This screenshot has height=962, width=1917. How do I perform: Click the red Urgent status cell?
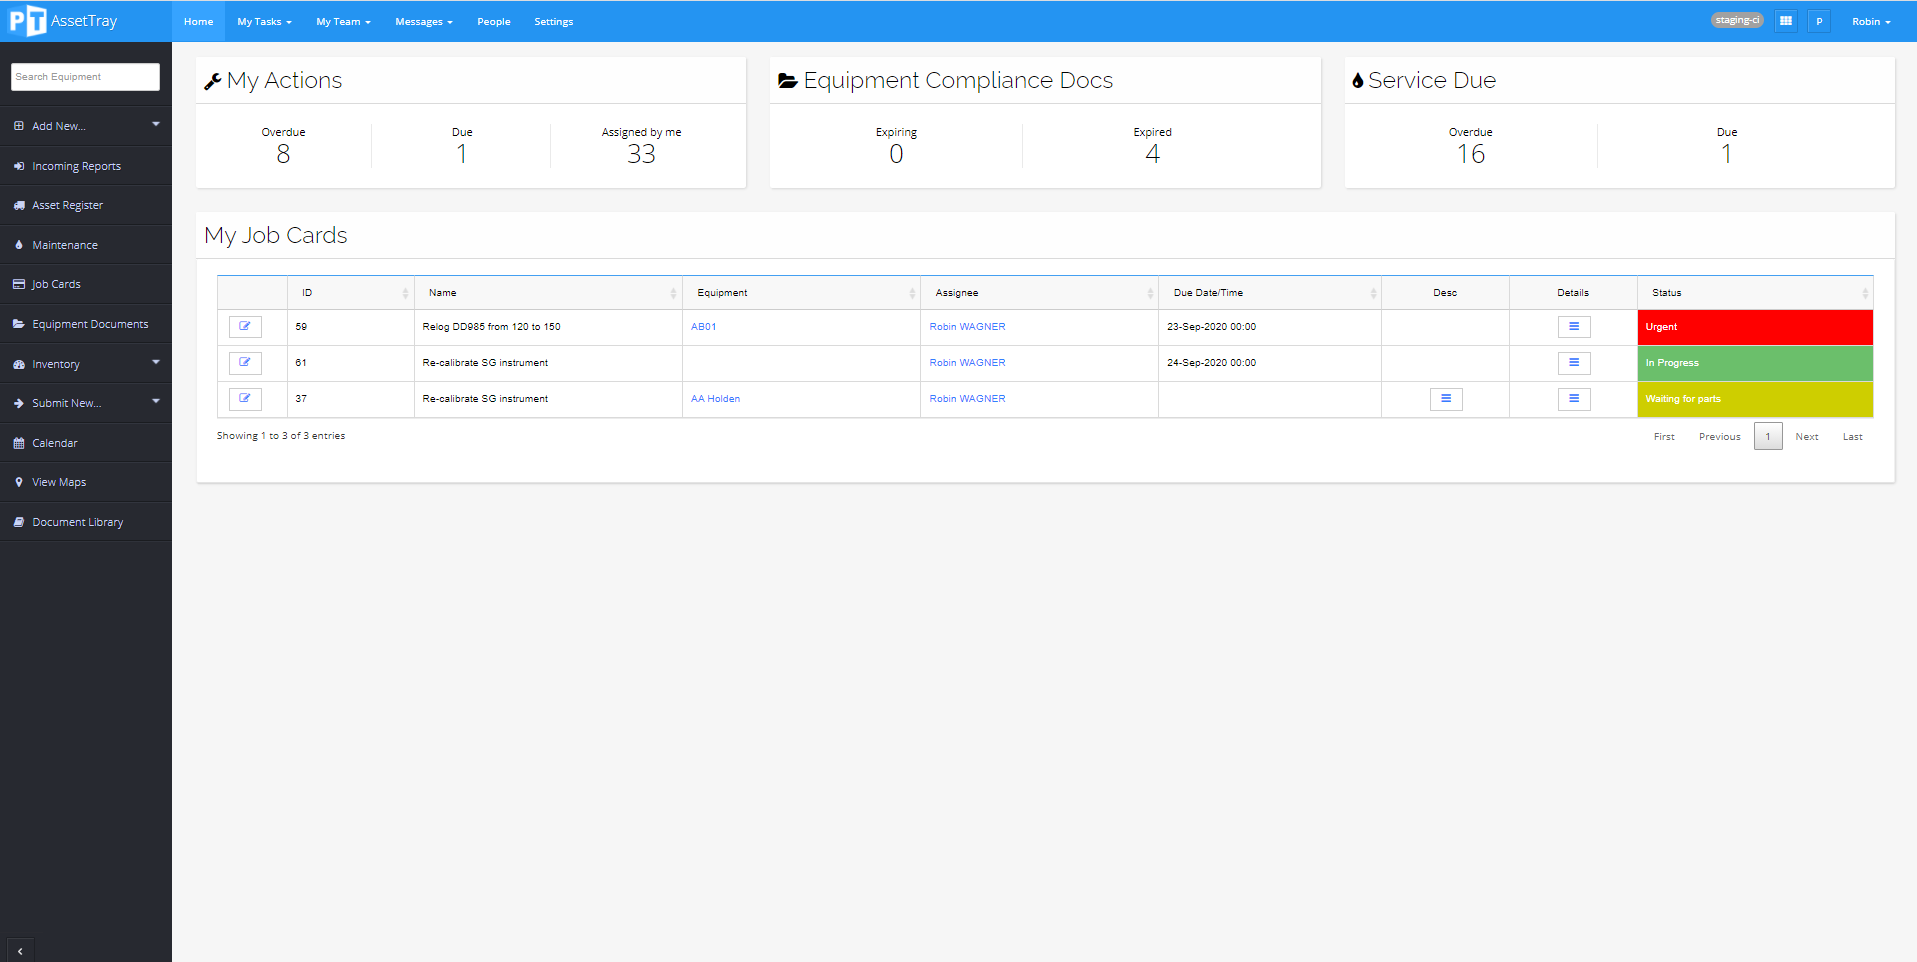pyautogui.click(x=1754, y=327)
